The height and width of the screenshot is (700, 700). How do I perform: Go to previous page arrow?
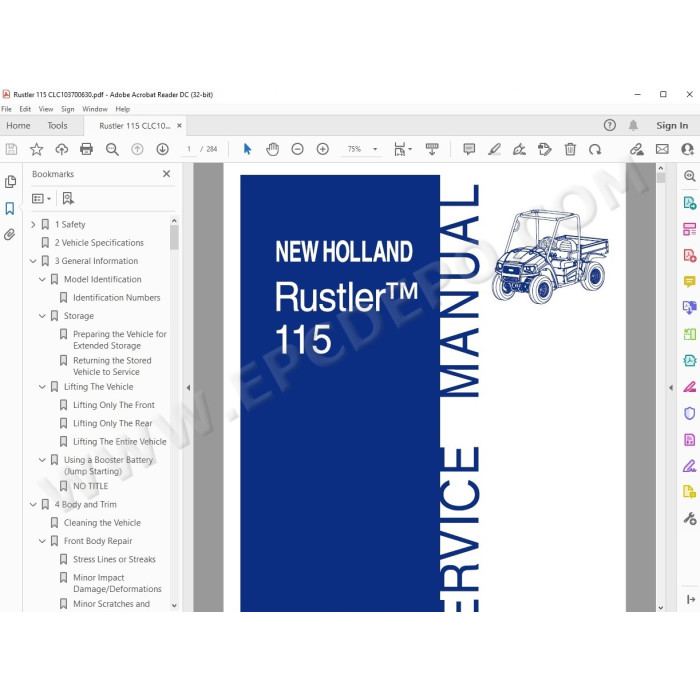click(137, 149)
